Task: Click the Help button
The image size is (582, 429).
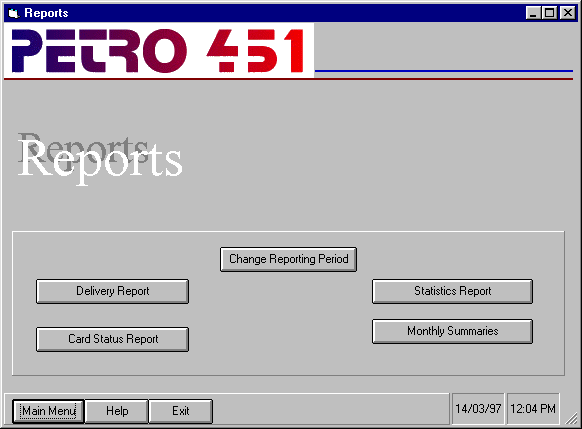Action: (x=117, y=411)
